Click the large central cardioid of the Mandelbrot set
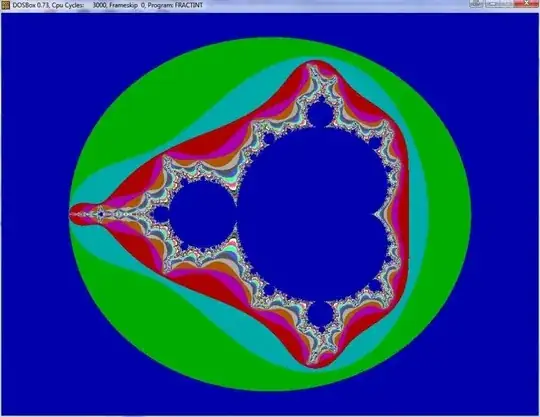This screenshot has width=540, height=417. [312, 215]
